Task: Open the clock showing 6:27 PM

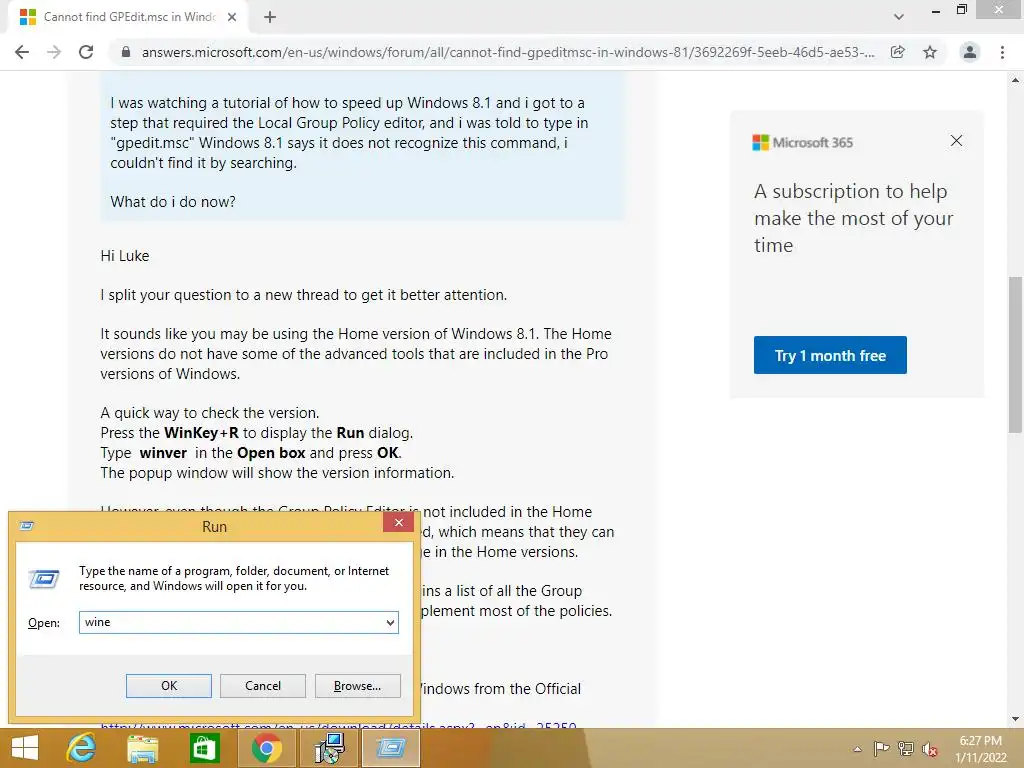Action: pos(980,749)
